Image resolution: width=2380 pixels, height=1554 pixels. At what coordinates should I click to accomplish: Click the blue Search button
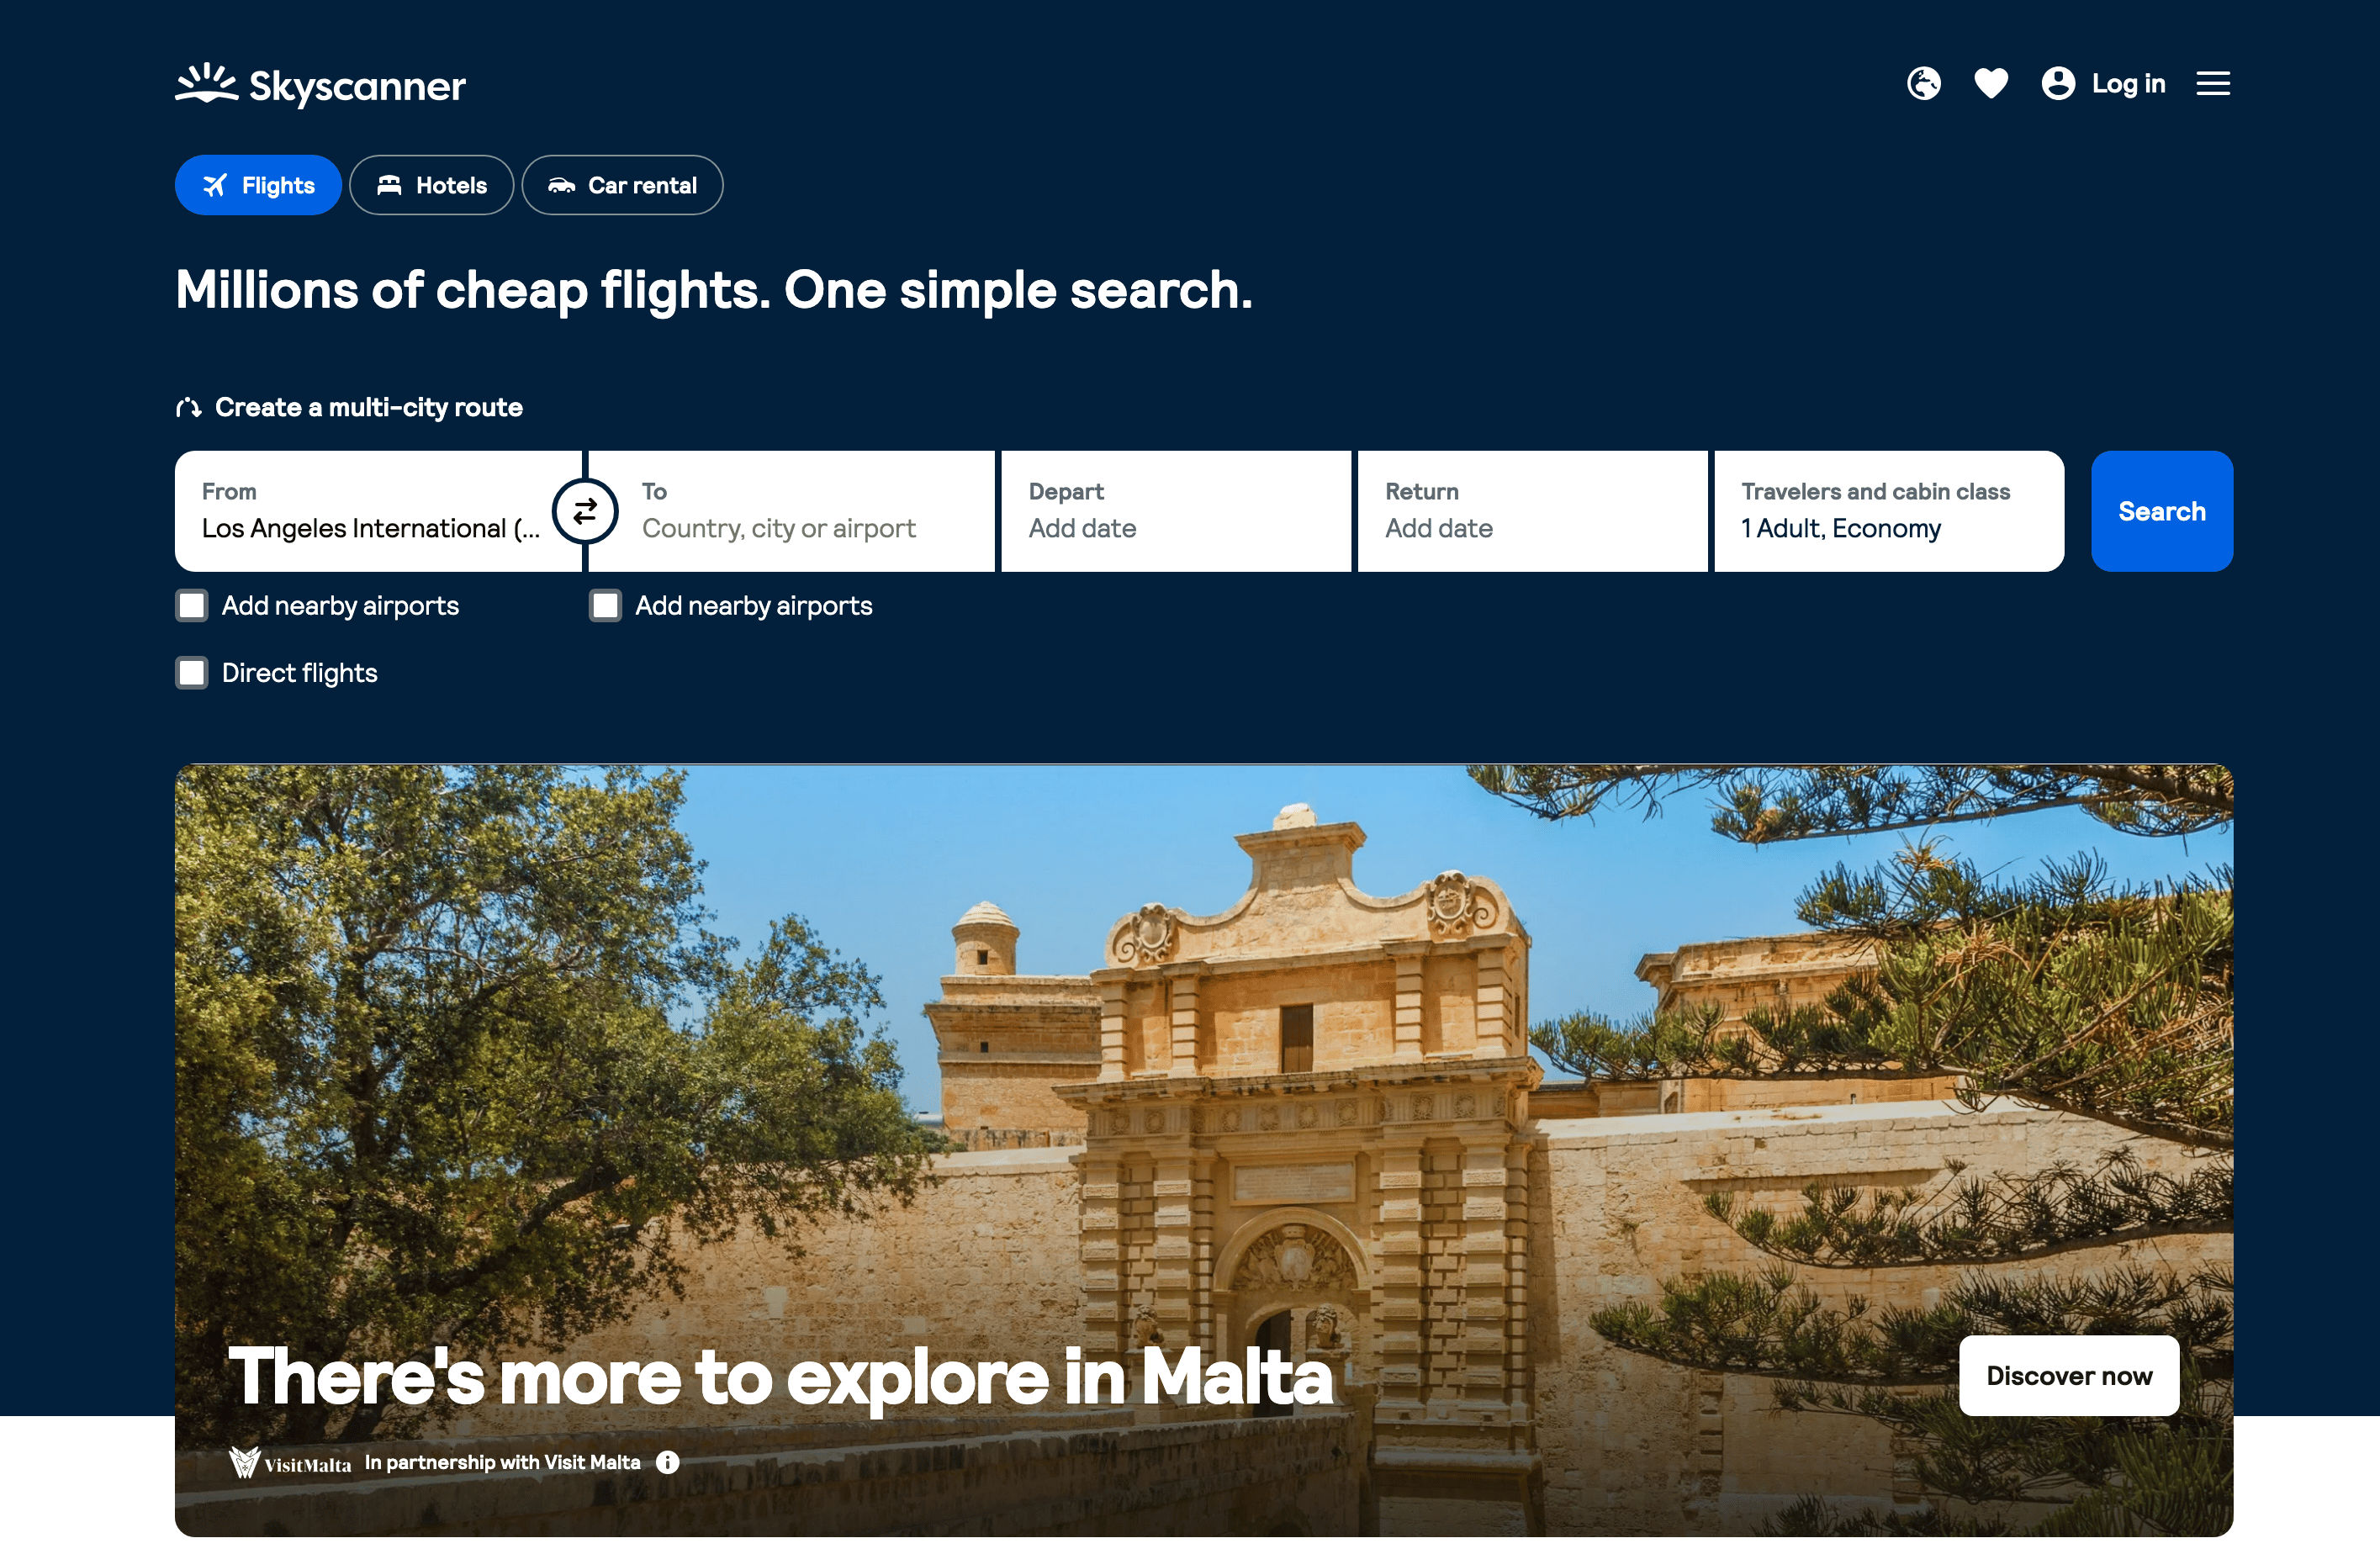tap(2161, 512)
